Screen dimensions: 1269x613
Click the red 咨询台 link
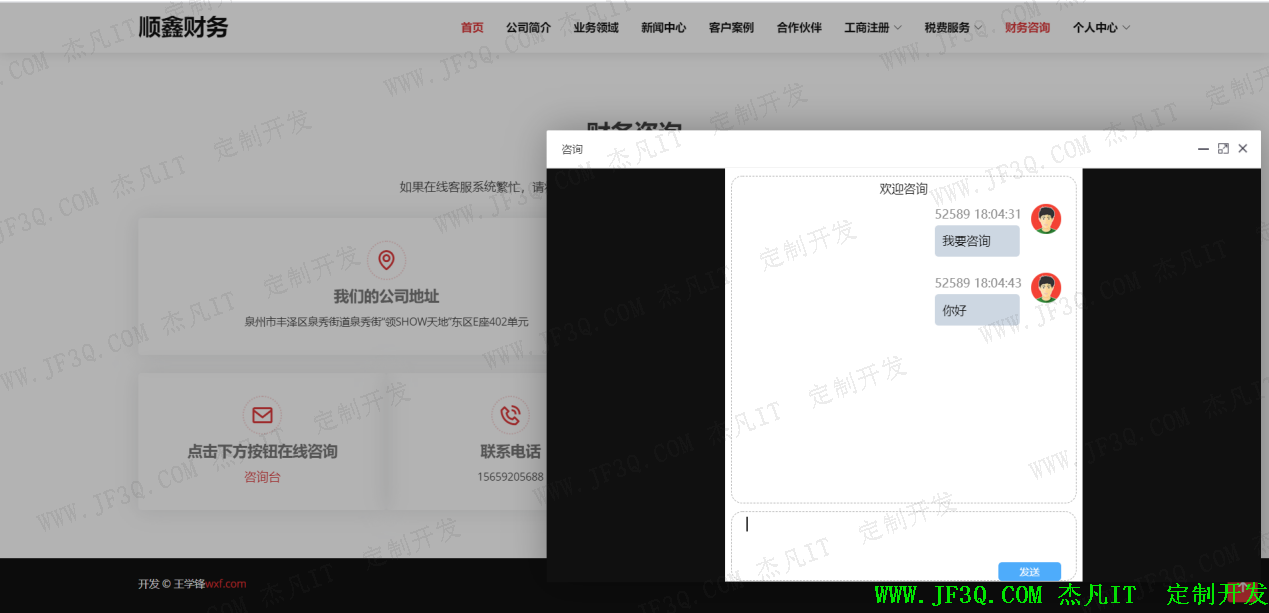(x=262, y=478)
